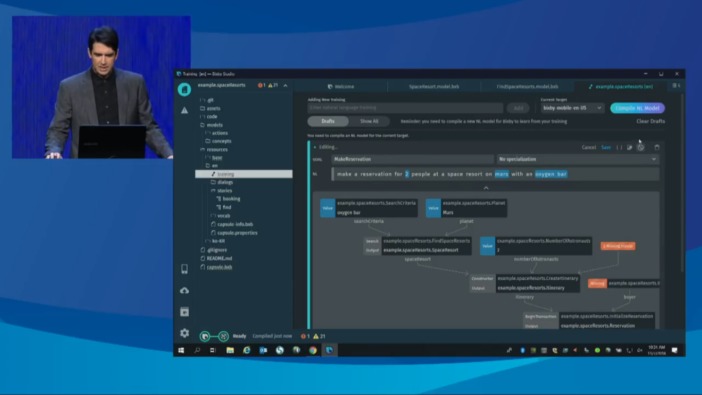This screenshot has width=702, height=395.
Task: Open the files sidebar icon
Action: (x=184, y=90)
